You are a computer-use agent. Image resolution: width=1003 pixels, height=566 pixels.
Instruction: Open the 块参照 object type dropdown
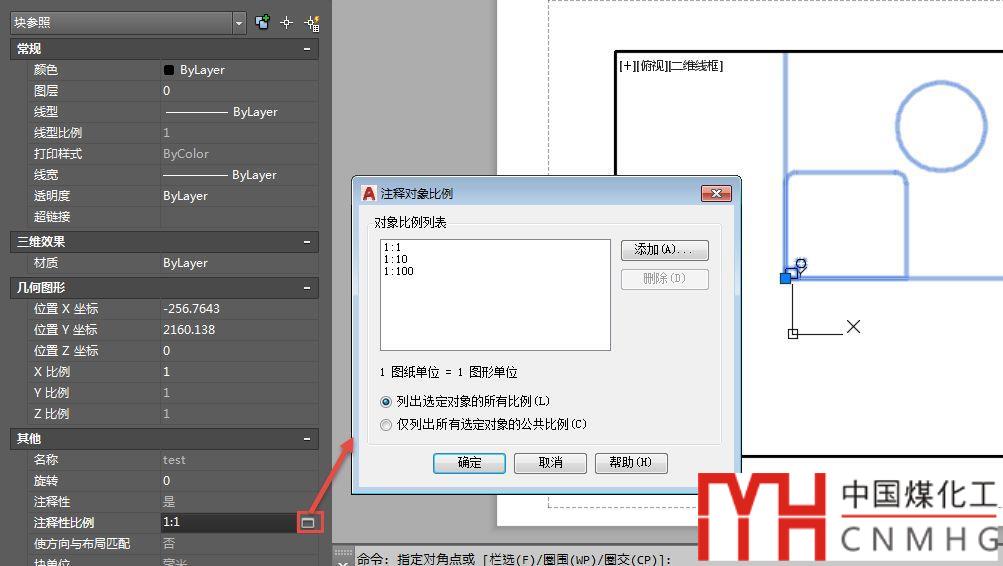point(238,22)
